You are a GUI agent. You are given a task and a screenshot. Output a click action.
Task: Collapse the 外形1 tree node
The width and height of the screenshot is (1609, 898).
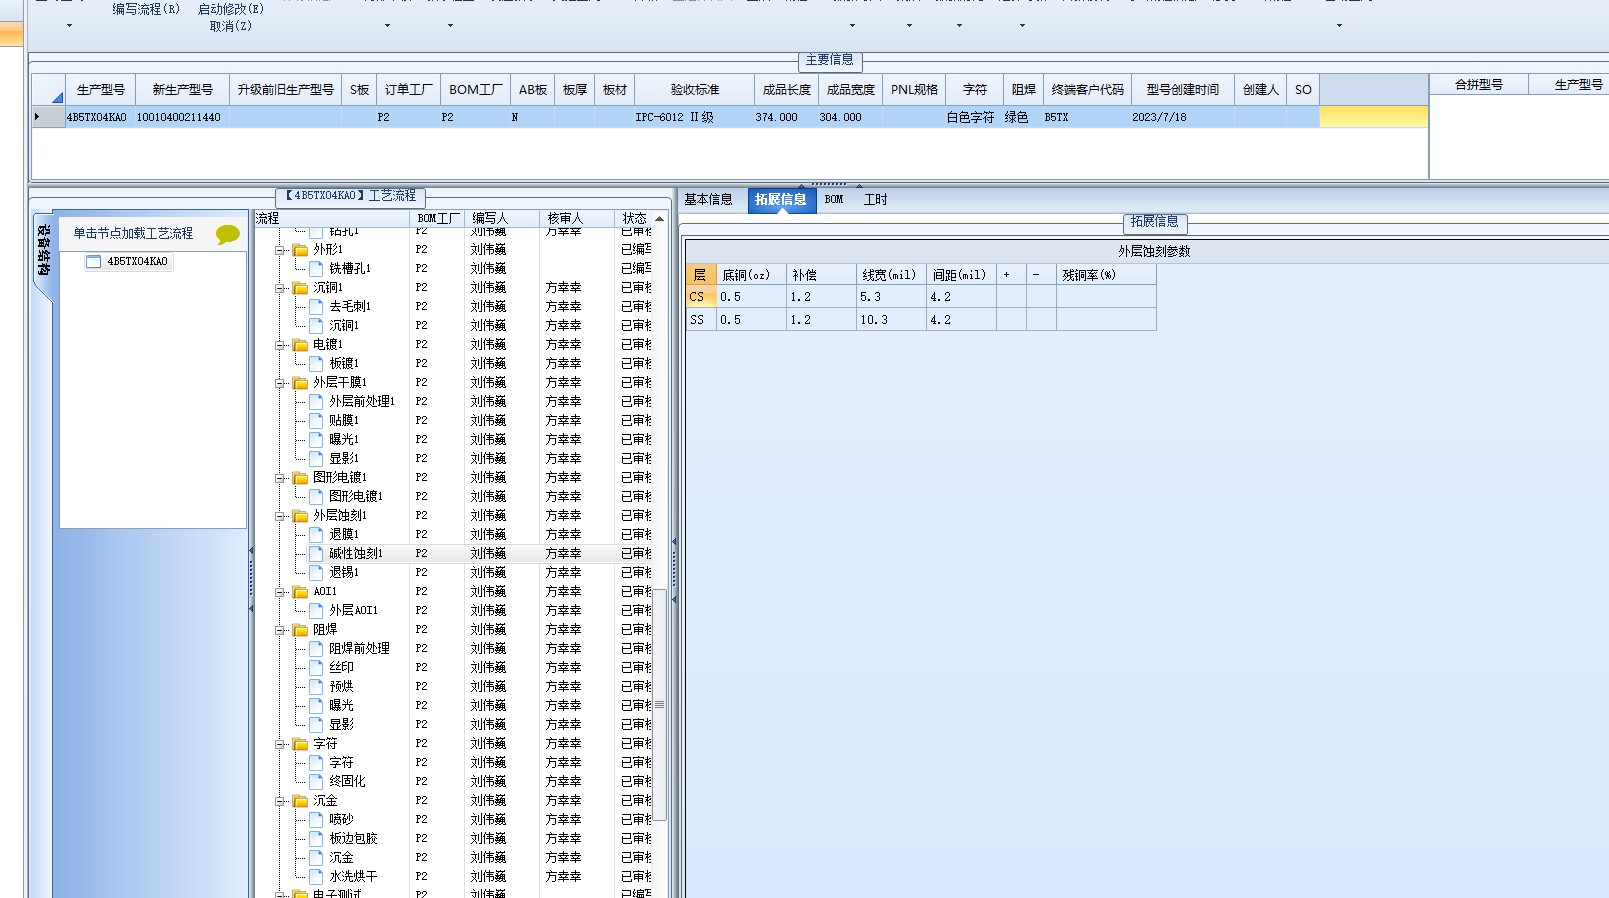click(x=281, y=250)
